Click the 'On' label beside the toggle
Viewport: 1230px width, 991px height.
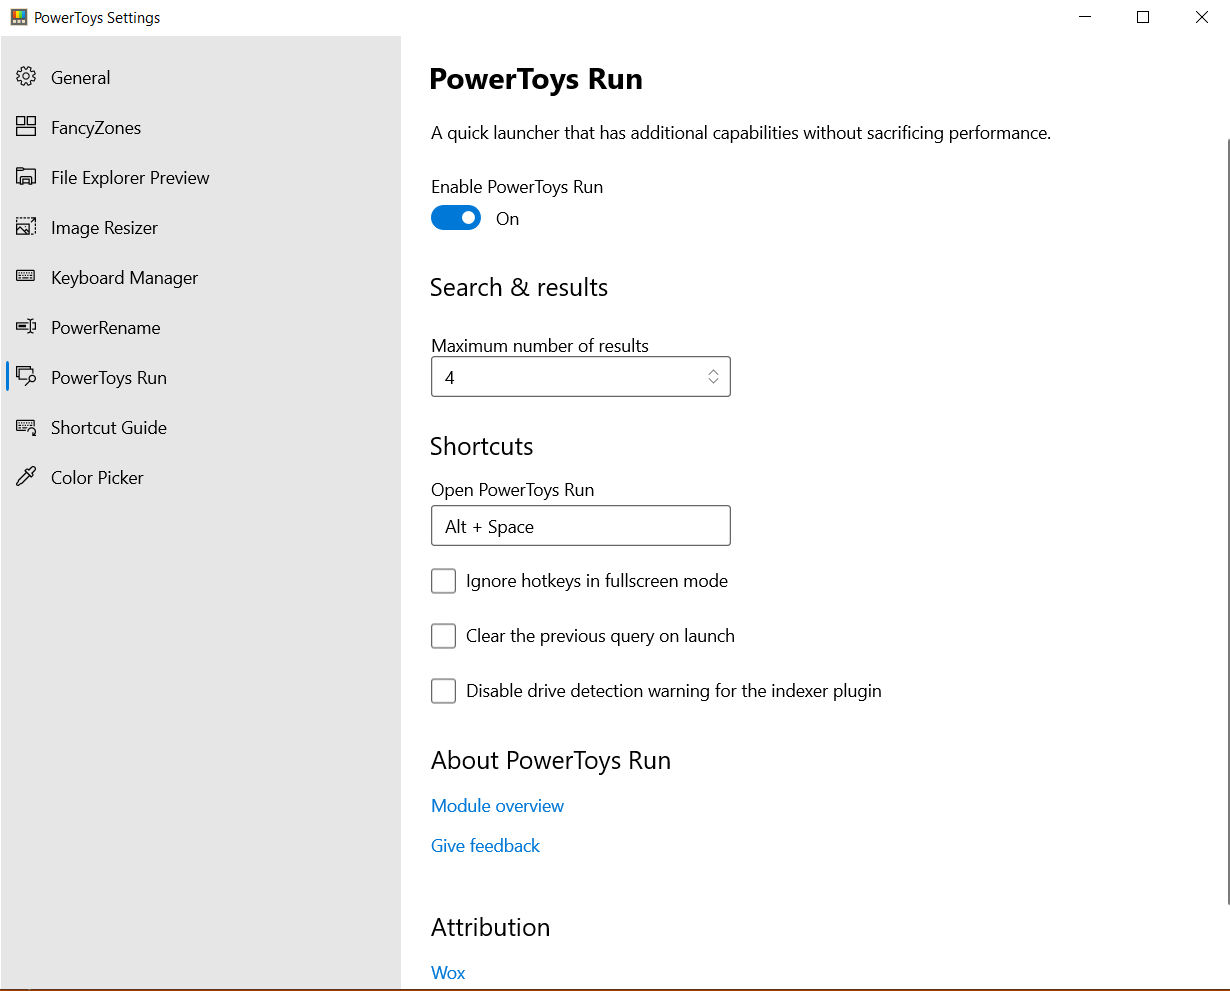click(x=508, y=219)
